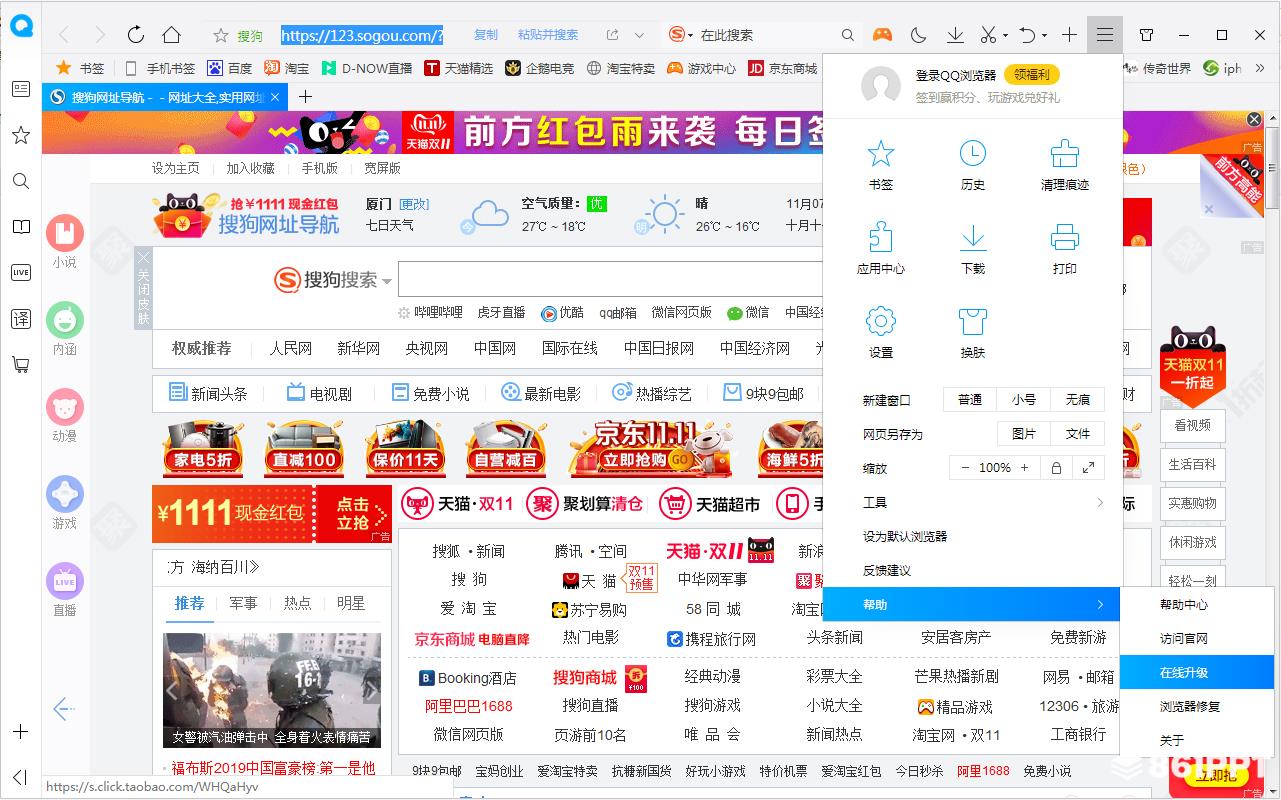Viewport: 1281px width, 800px height.
Task: Save webpage as 文件 button
Action: coord(1078,433)
